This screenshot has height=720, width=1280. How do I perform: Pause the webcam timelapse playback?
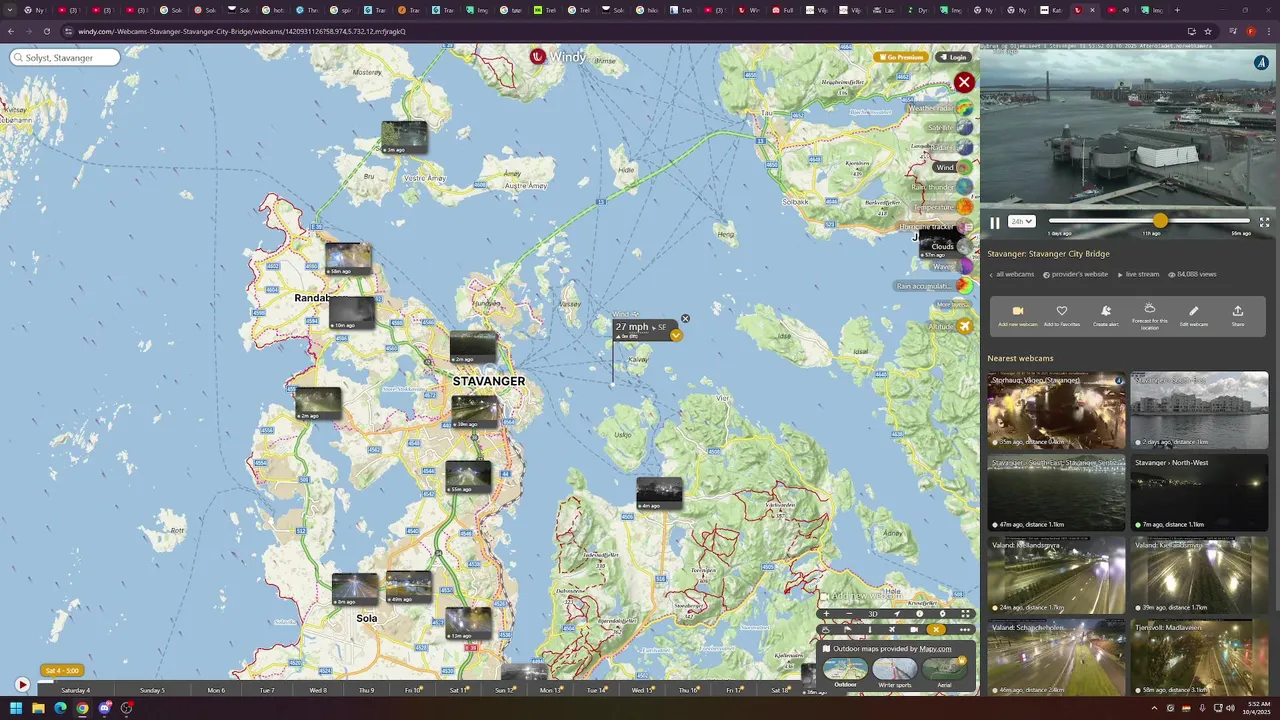point(995,222)
